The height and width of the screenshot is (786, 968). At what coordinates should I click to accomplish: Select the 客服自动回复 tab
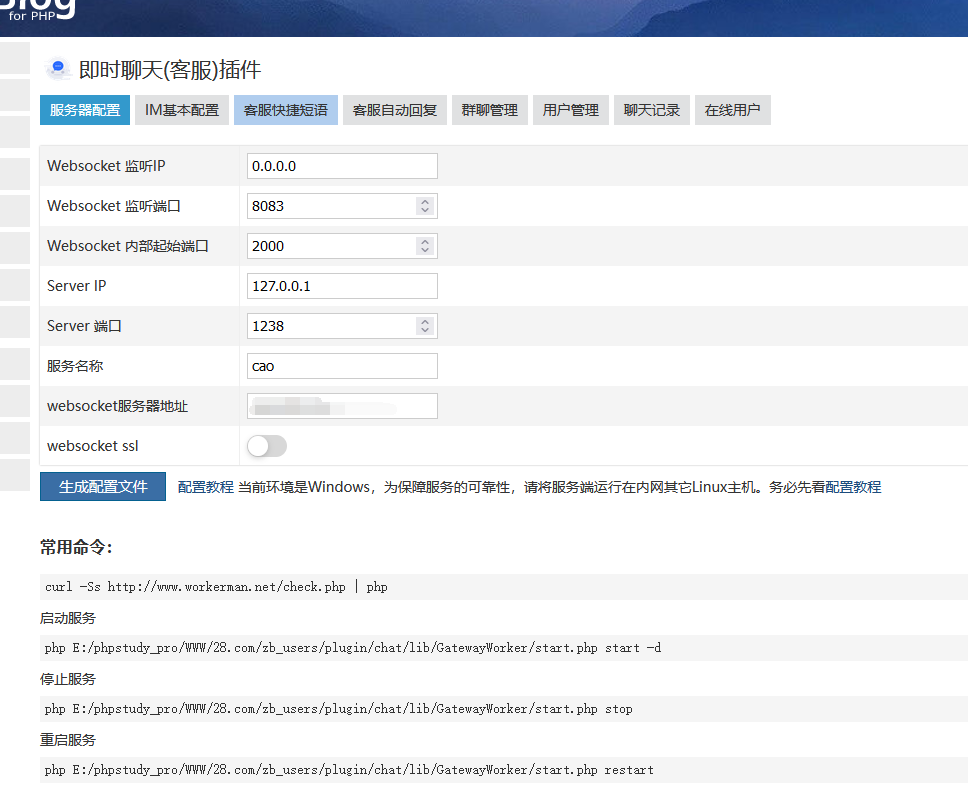coord(395,110)
